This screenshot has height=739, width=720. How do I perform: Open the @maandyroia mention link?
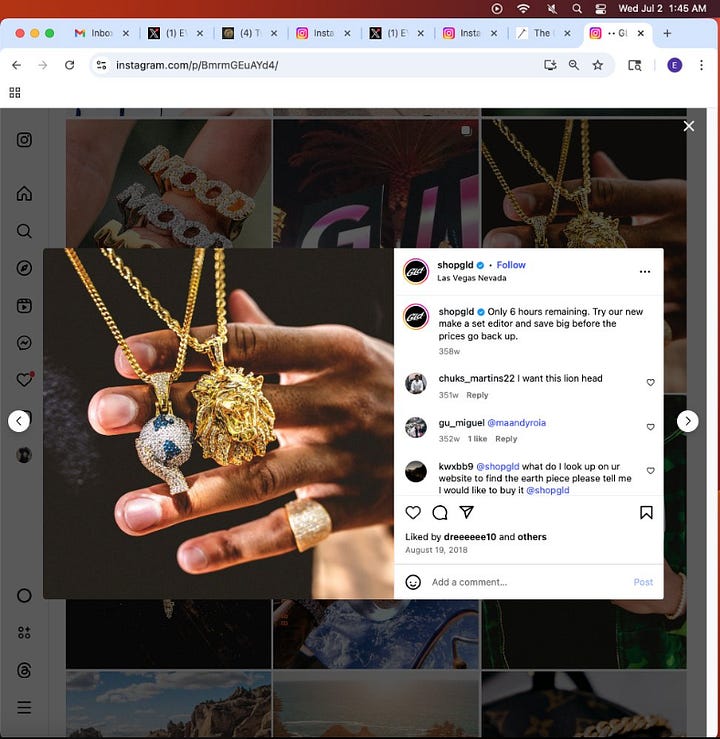[x=516, y=423]
